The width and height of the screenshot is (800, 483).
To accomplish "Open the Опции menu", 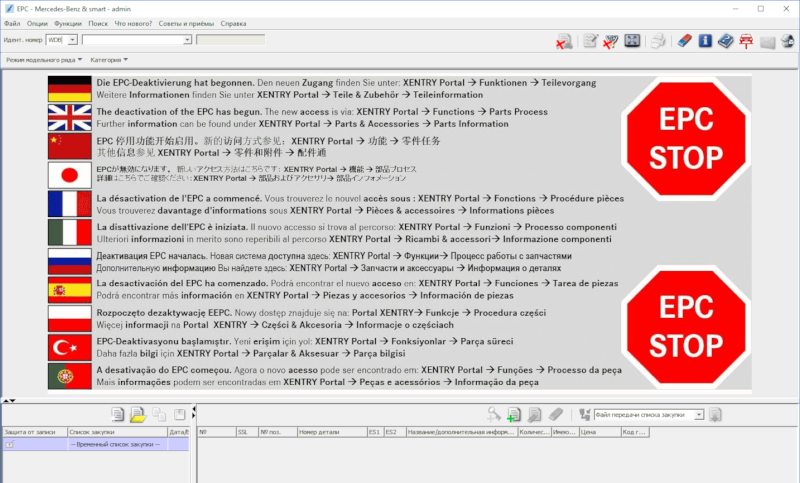I will 37,23.
